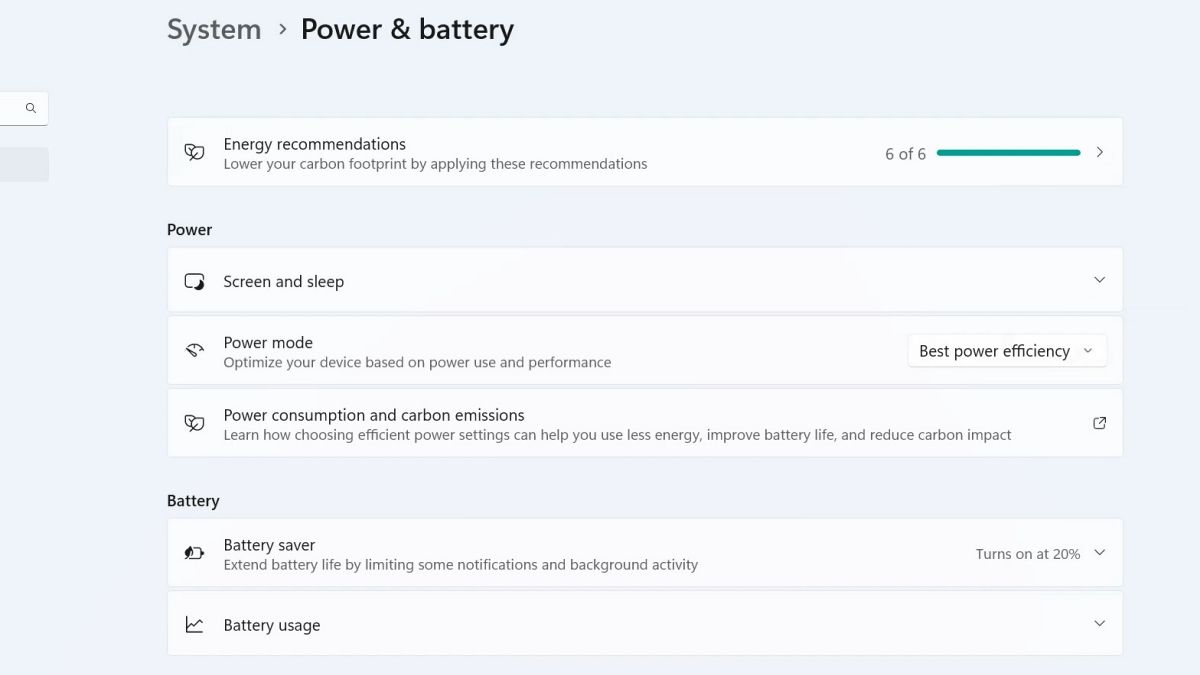
Task: Click the Power mode gauge icon
Action: (x=194, y=351)
